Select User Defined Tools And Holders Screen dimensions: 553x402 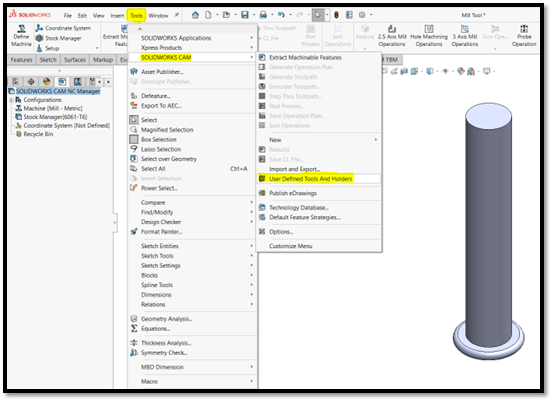[319, 179]
